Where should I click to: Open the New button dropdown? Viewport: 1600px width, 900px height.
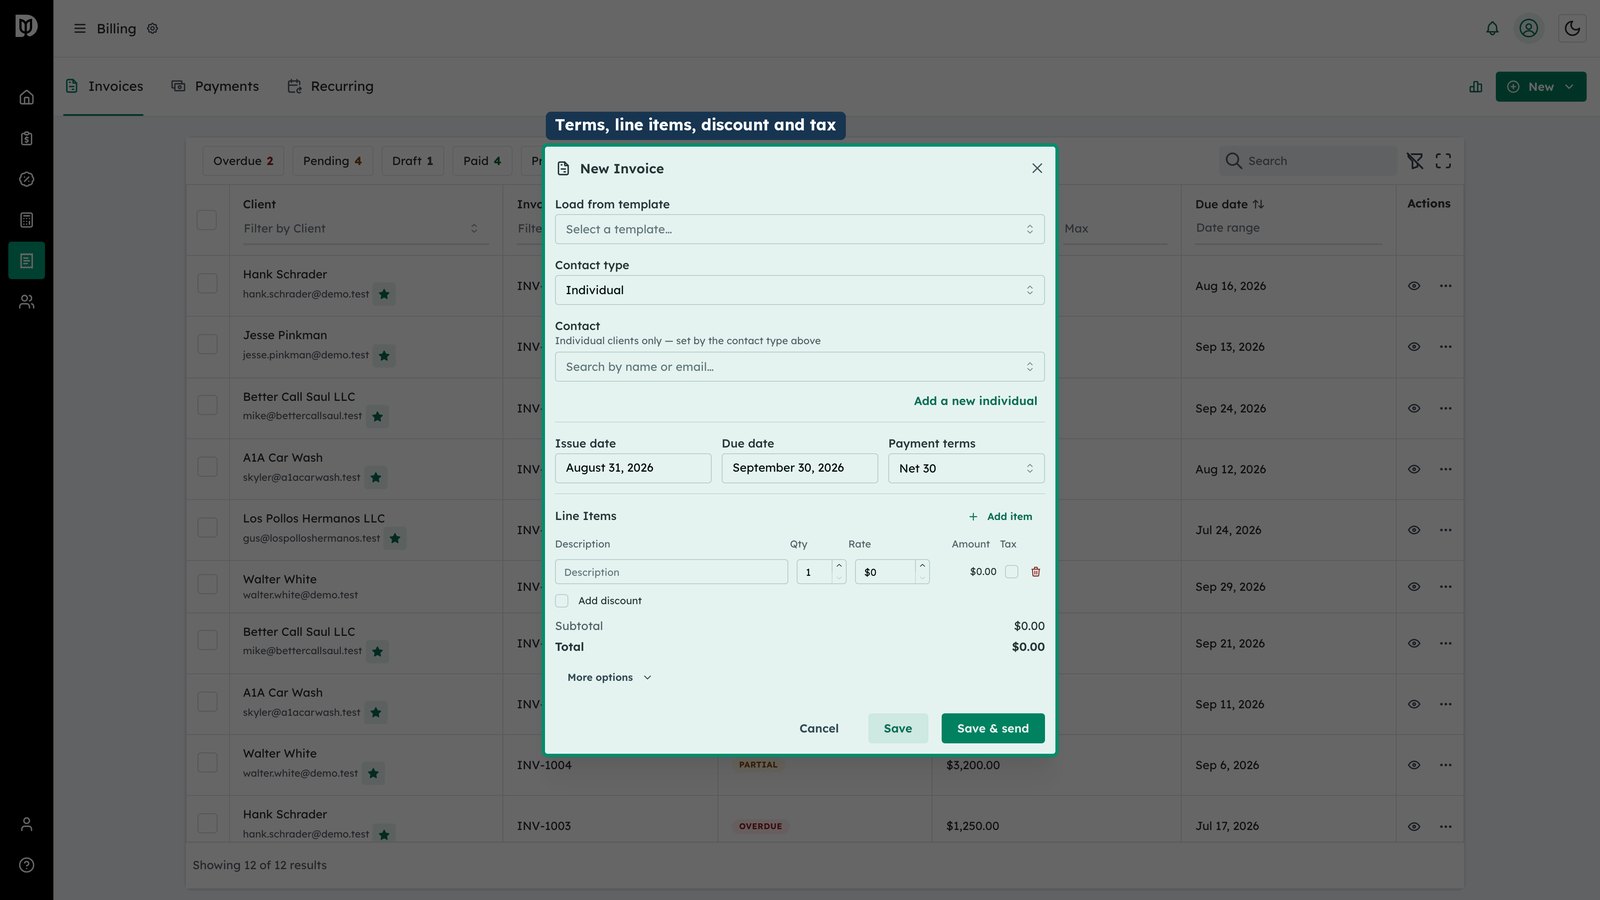pos(1541,87)
